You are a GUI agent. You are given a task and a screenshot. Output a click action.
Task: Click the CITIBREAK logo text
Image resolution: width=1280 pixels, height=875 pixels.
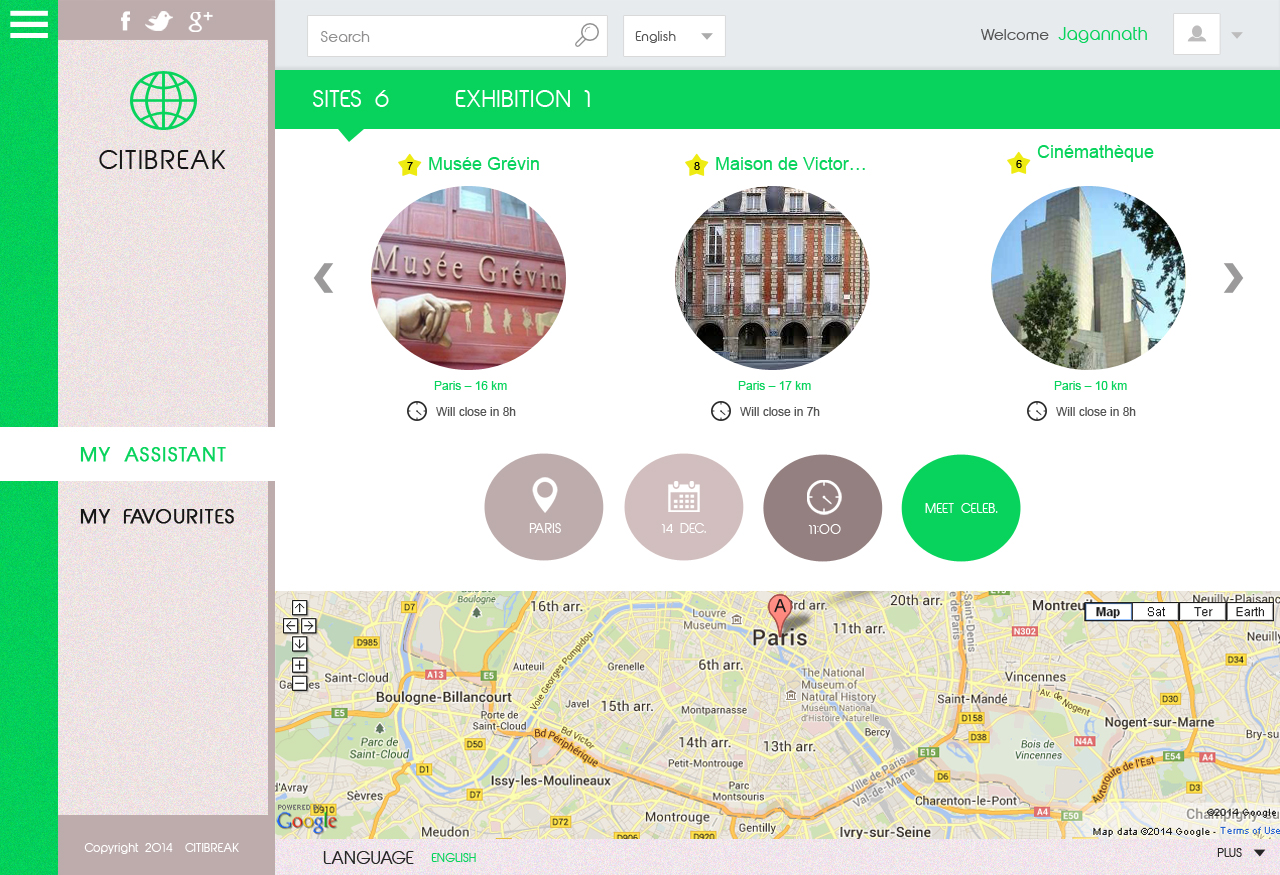pos(162,159)
